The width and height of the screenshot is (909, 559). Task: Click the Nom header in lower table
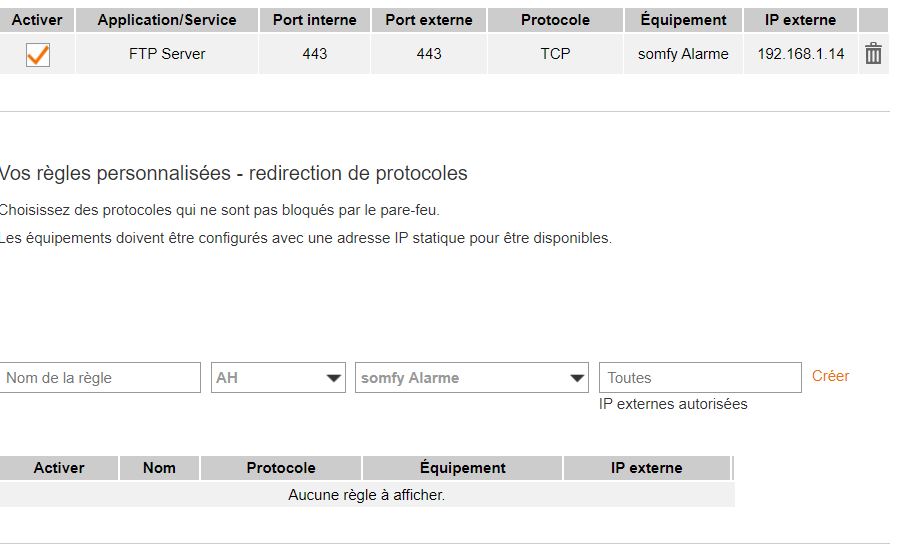pyautogui.click(x=159, y=468)
